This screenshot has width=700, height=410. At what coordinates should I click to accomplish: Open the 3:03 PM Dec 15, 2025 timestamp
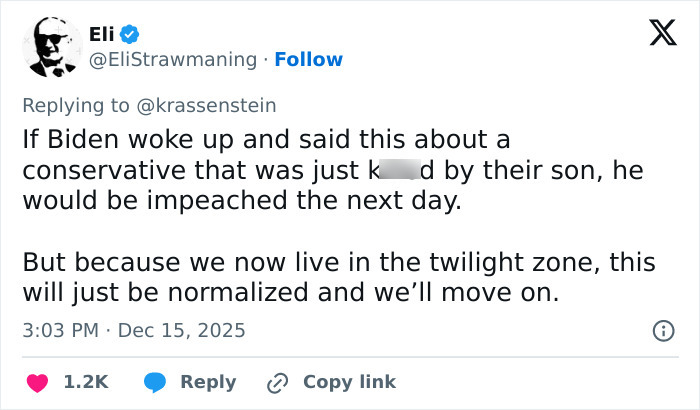pos(134,330)
